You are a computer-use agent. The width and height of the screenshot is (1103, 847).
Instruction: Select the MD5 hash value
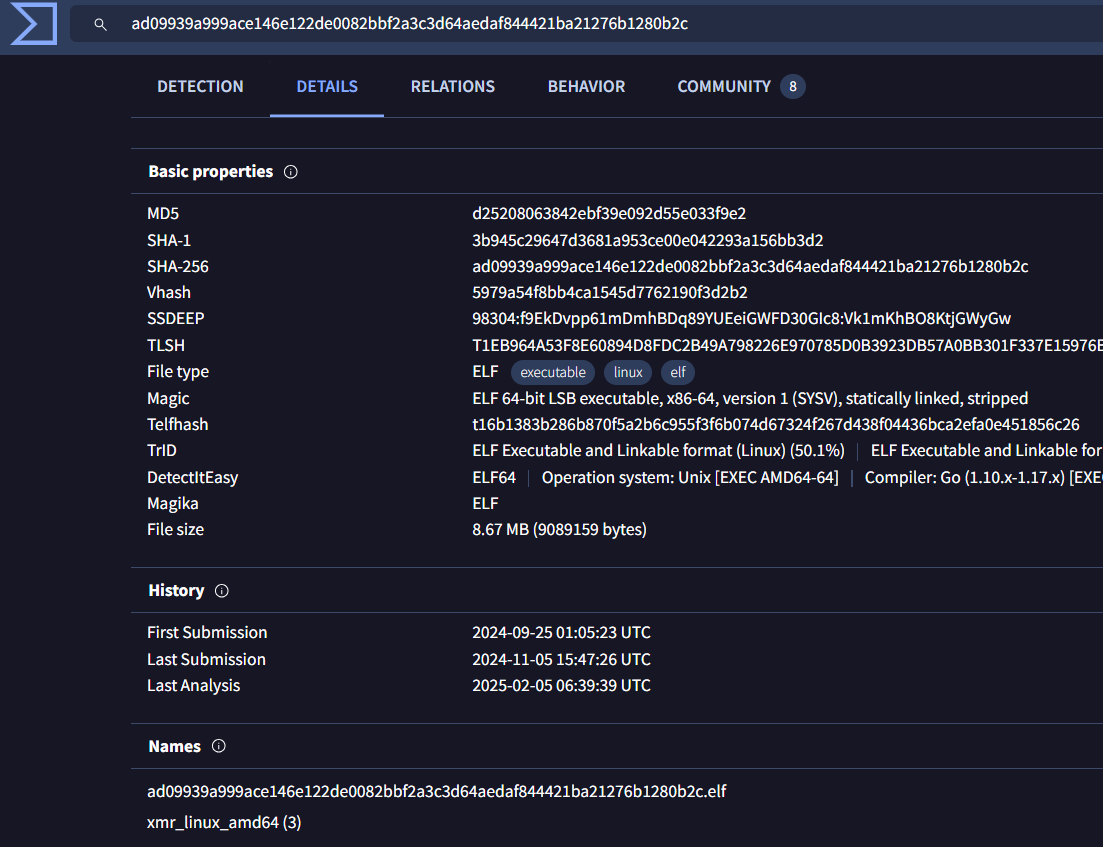point(609,213)
